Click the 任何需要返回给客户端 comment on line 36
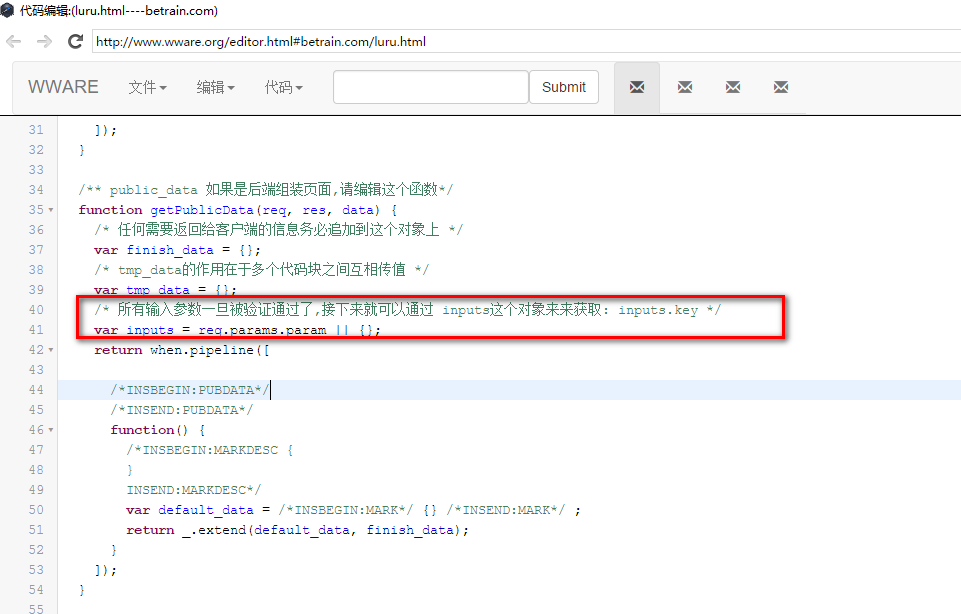 [278, 230]
